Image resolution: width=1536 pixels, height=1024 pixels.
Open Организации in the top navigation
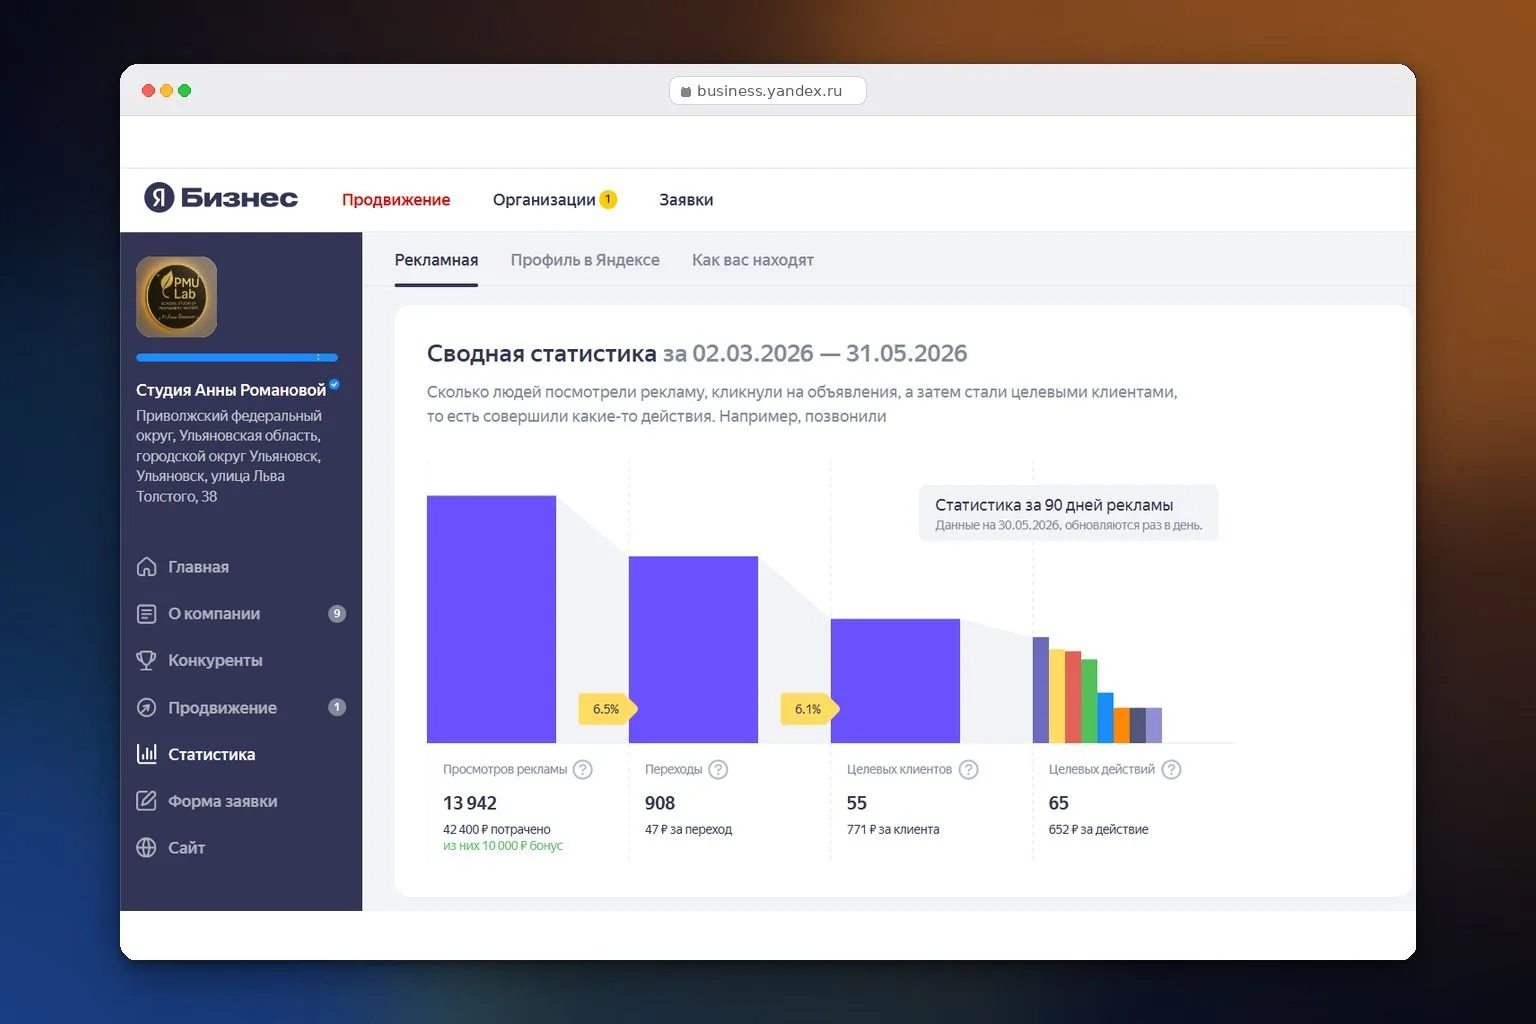point(544,200)
